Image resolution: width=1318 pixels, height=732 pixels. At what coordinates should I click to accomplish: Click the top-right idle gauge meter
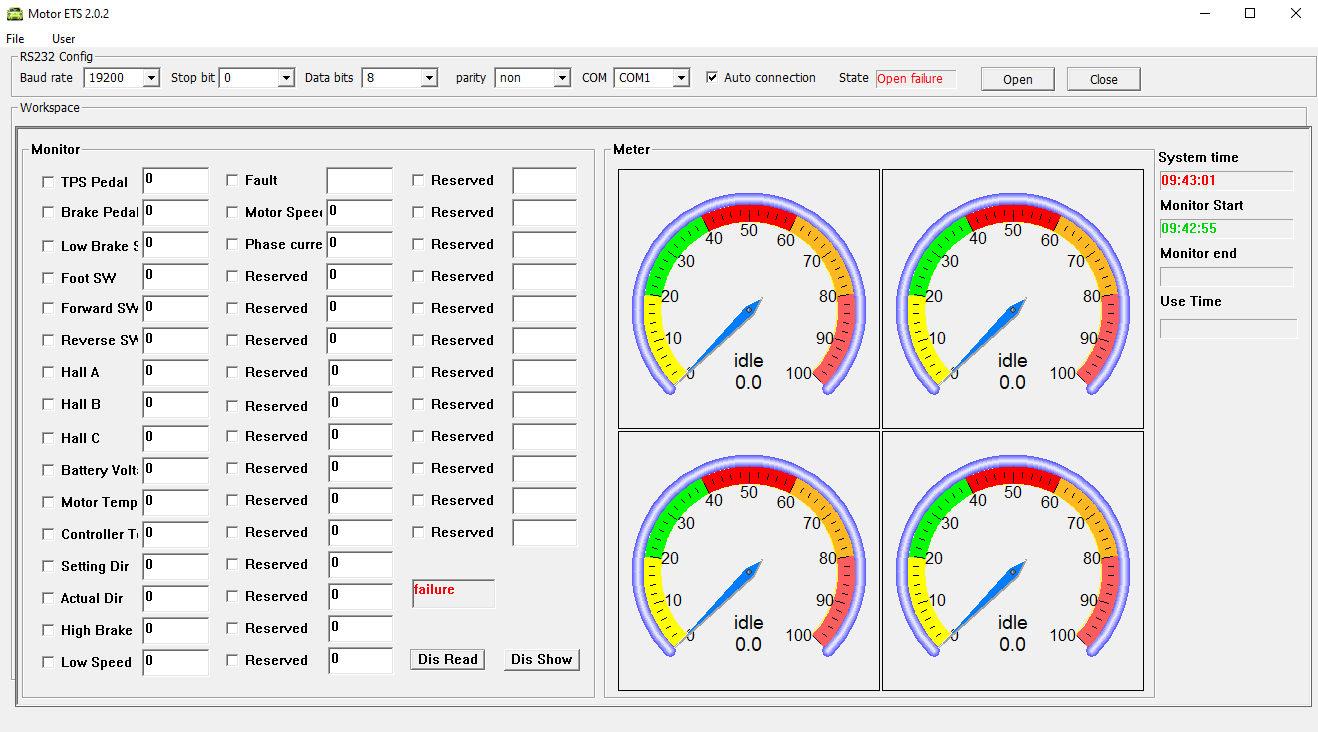tap(1013, 299)
